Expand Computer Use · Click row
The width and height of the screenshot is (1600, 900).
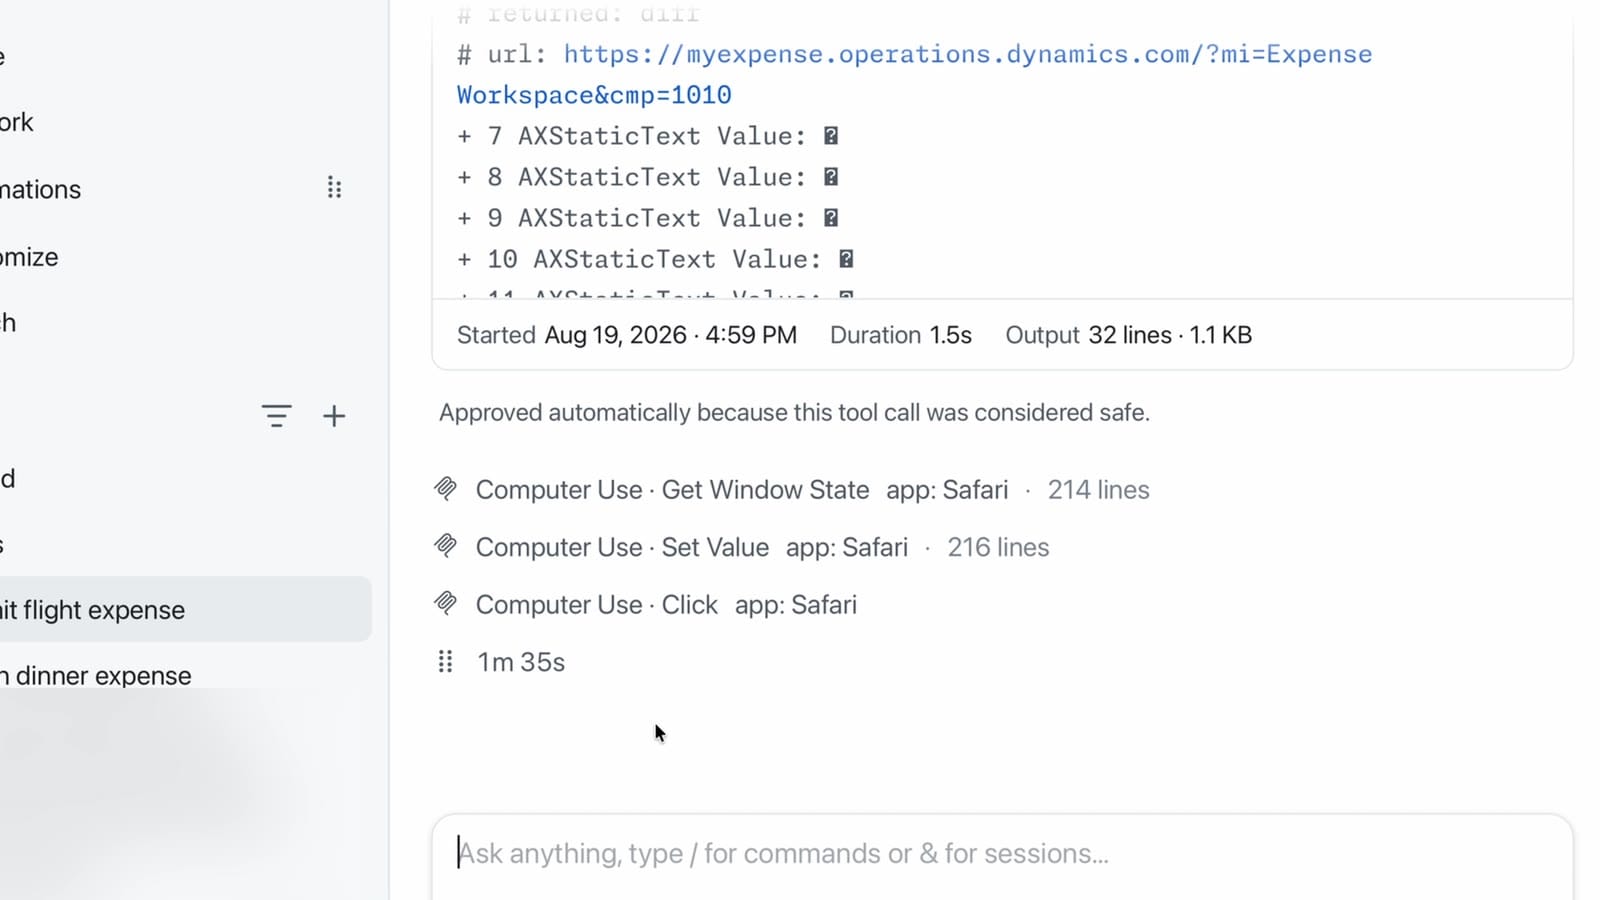click(646, 604)
